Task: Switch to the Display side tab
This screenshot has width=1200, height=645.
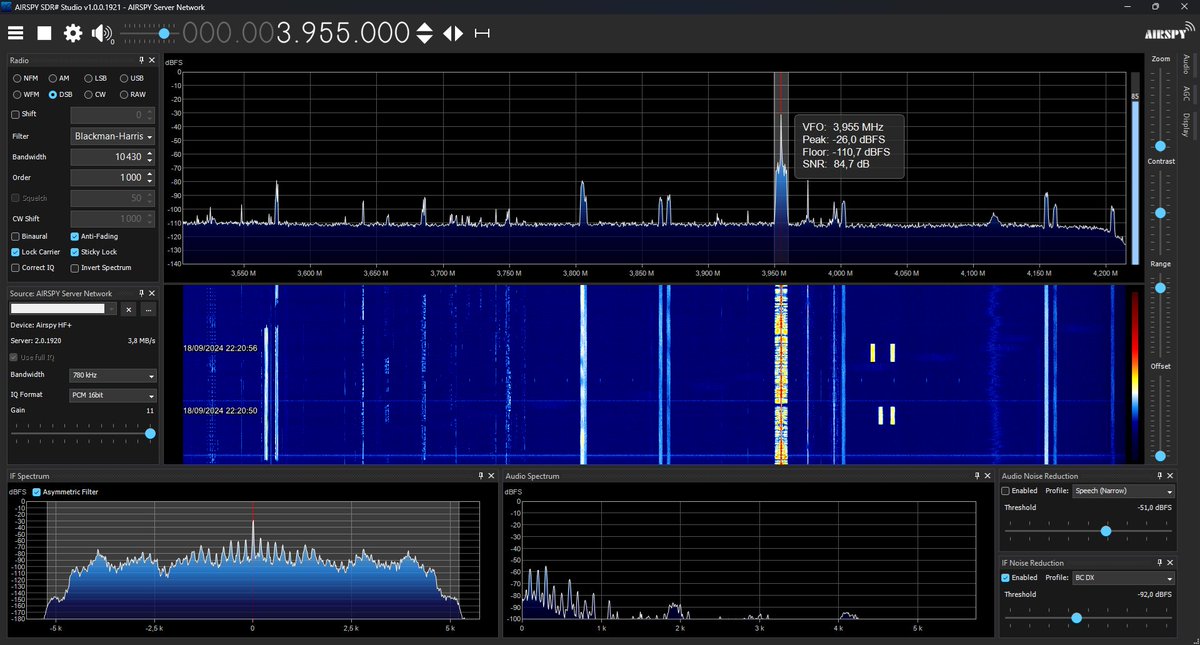Action: (x=1186, y=123)
